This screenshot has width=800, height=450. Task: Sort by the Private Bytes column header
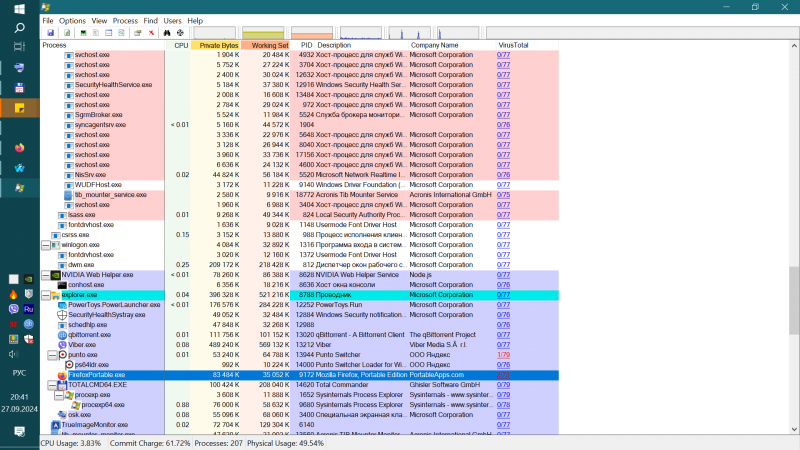pos(216,45)
